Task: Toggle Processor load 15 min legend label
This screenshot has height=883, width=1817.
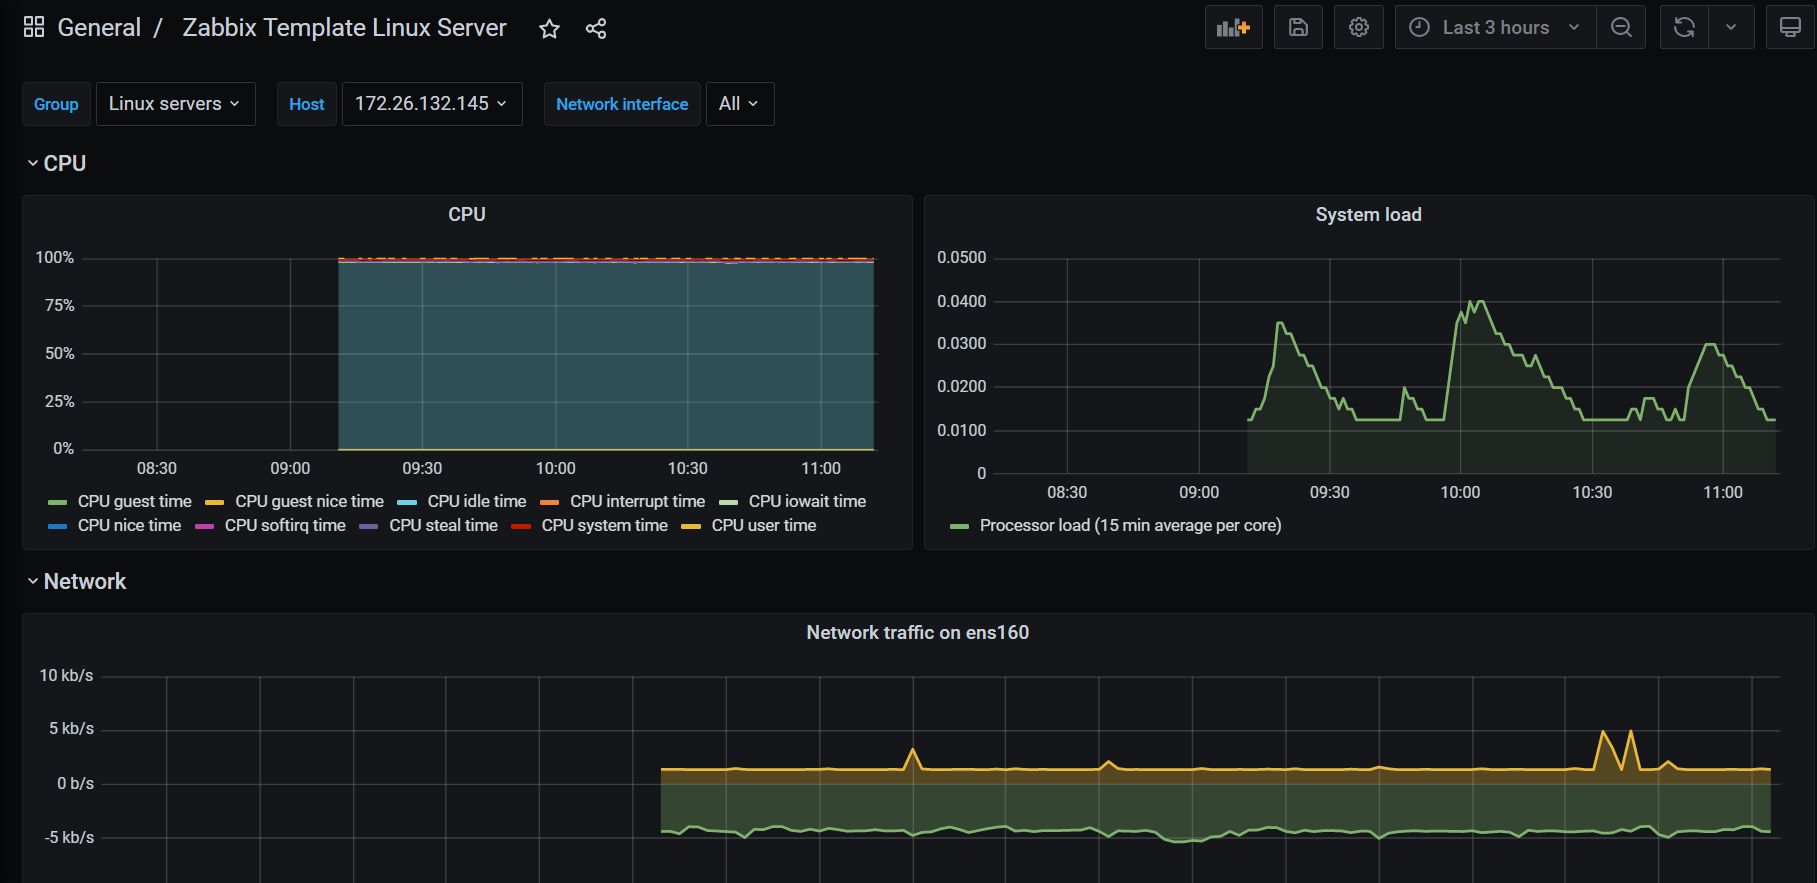Action: pos(1130,525)
